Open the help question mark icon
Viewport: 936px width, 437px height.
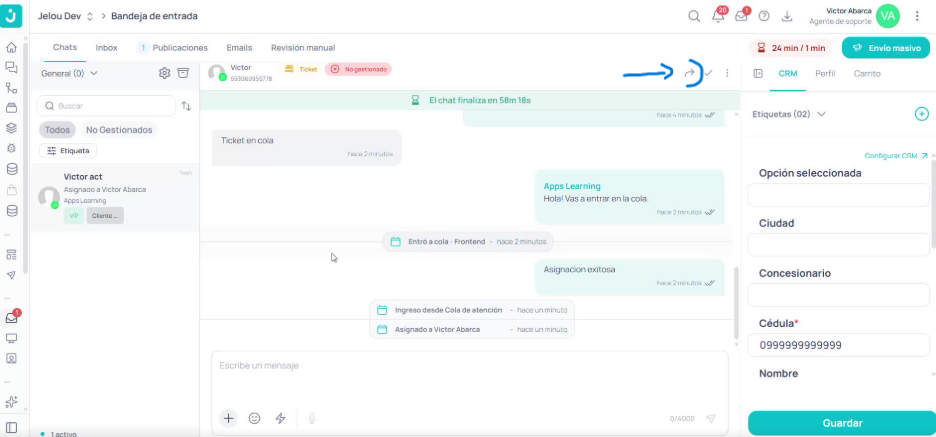(764, 17)
